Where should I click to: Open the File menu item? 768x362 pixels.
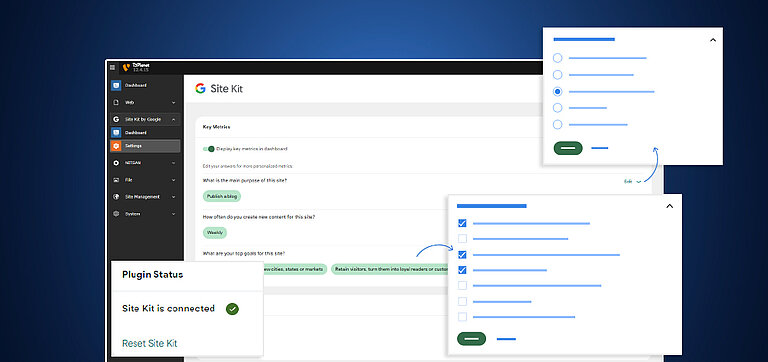pyautogui.click(x=145, y=180)
